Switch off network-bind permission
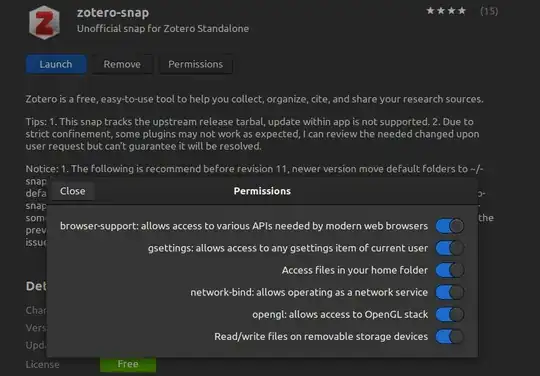This screenshot has width=540, height=376. click(449, 292)
